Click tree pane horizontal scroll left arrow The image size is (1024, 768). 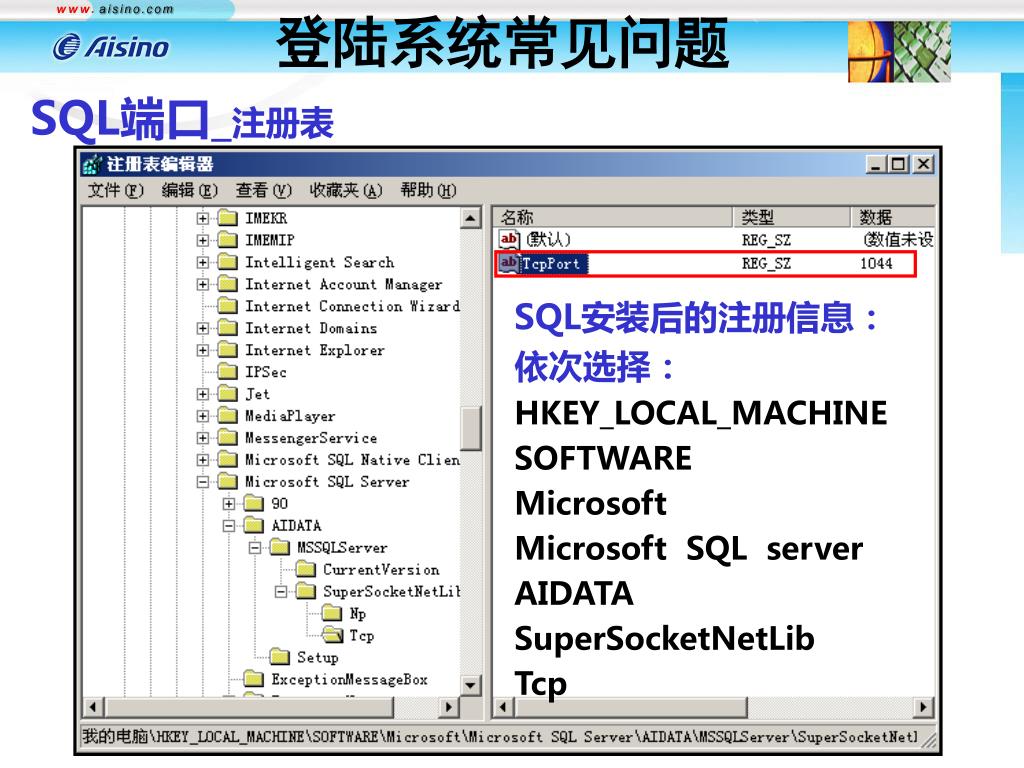pos(93,707)
